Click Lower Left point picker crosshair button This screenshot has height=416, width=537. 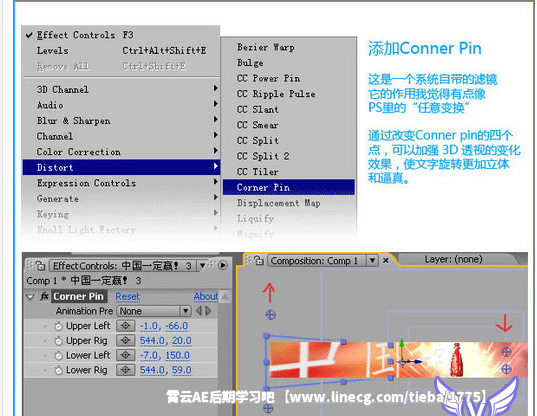(125, 355)
